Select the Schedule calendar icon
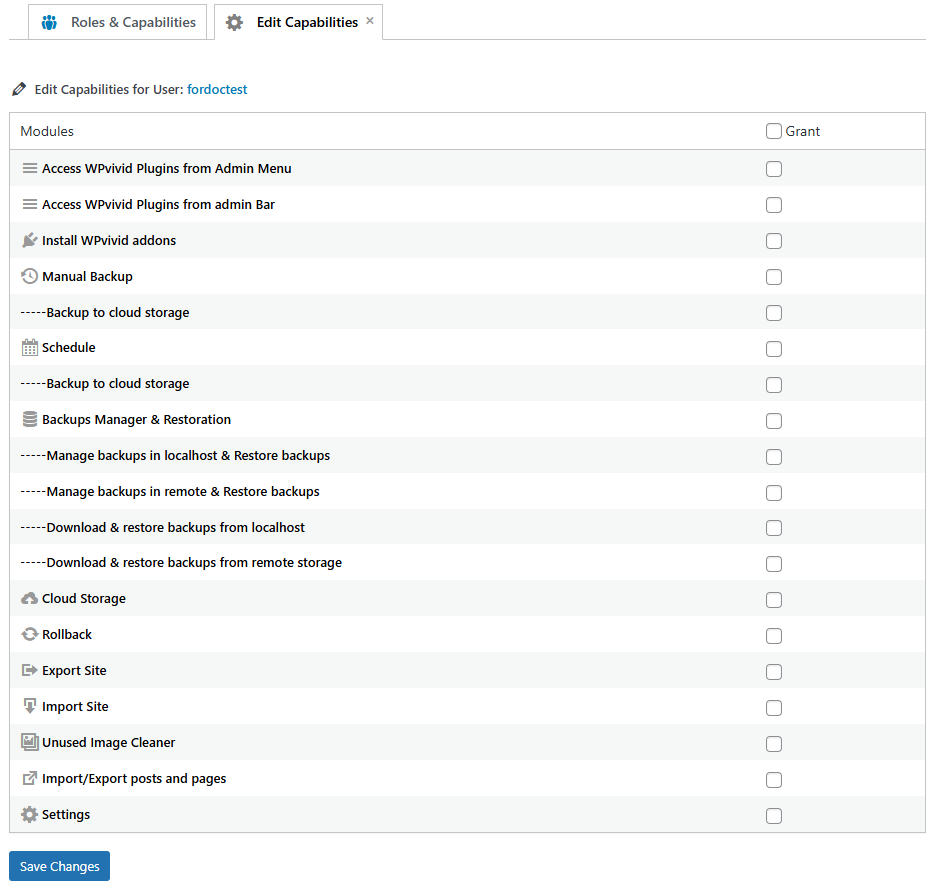This screenshot has width=939, height=887. click(x=29, y=347)
